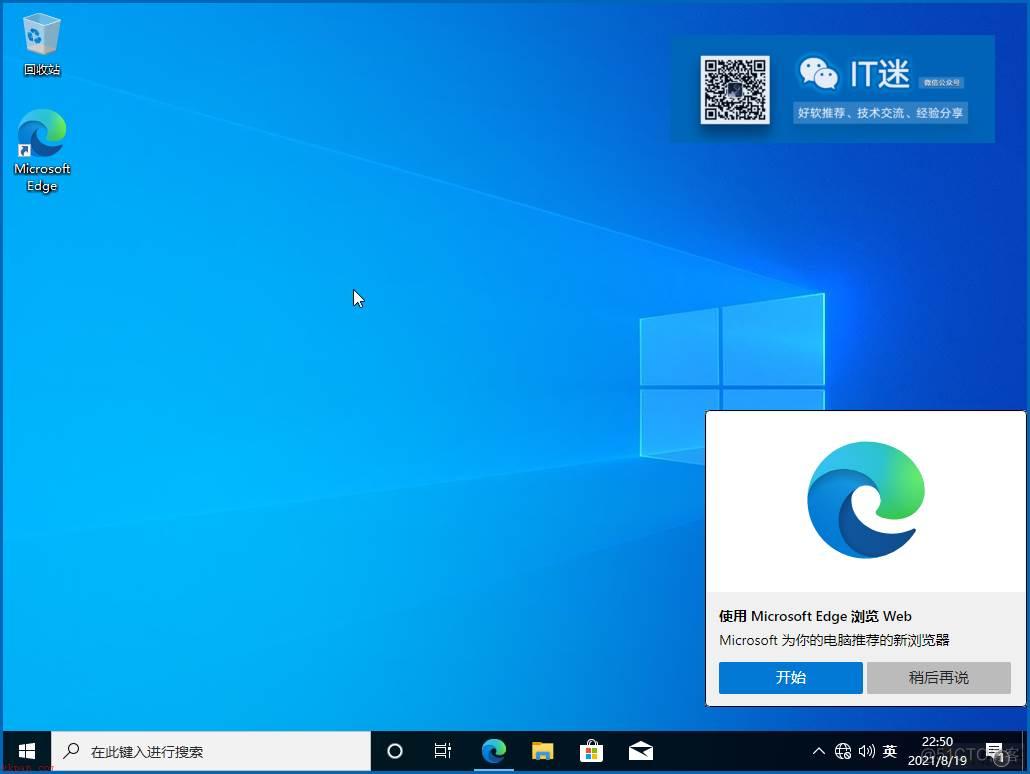Screen dimensions: 1030x774
Task: Open the Recycle Bin desktop icon
Action: tap(41, 45)
